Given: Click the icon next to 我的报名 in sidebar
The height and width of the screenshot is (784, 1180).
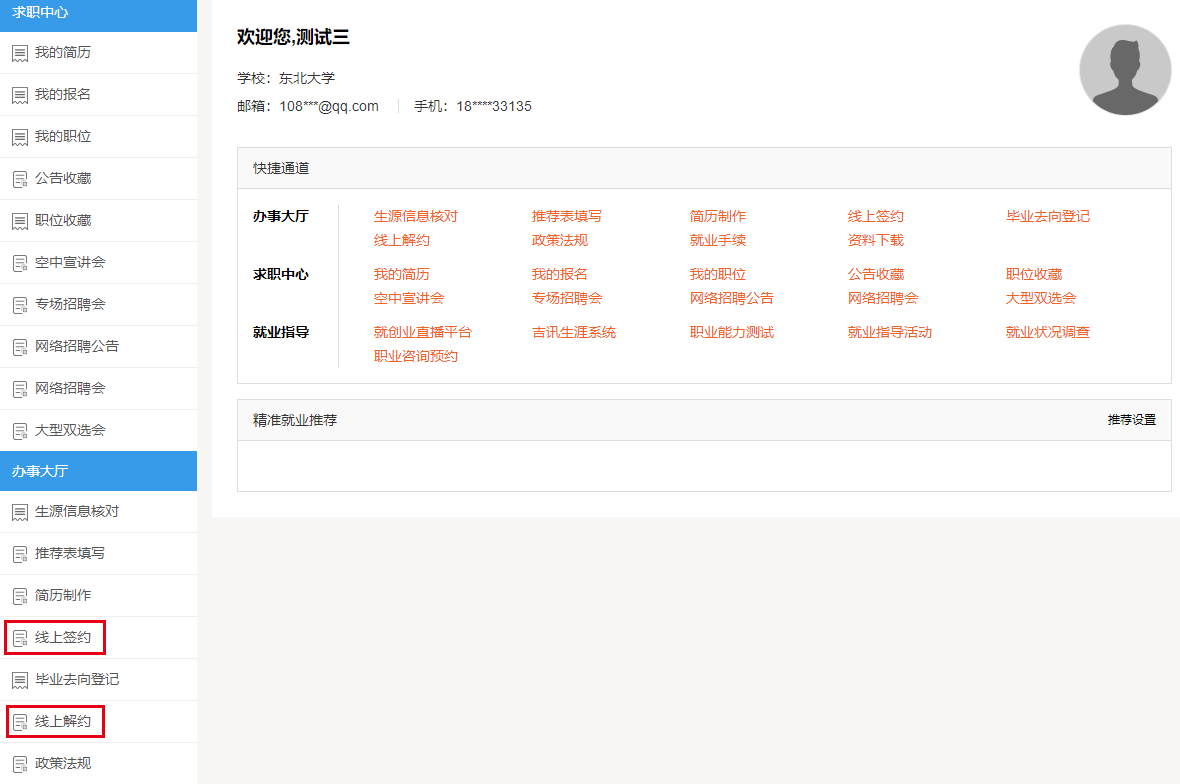Looking at the screenshot, I should point(19,95).
